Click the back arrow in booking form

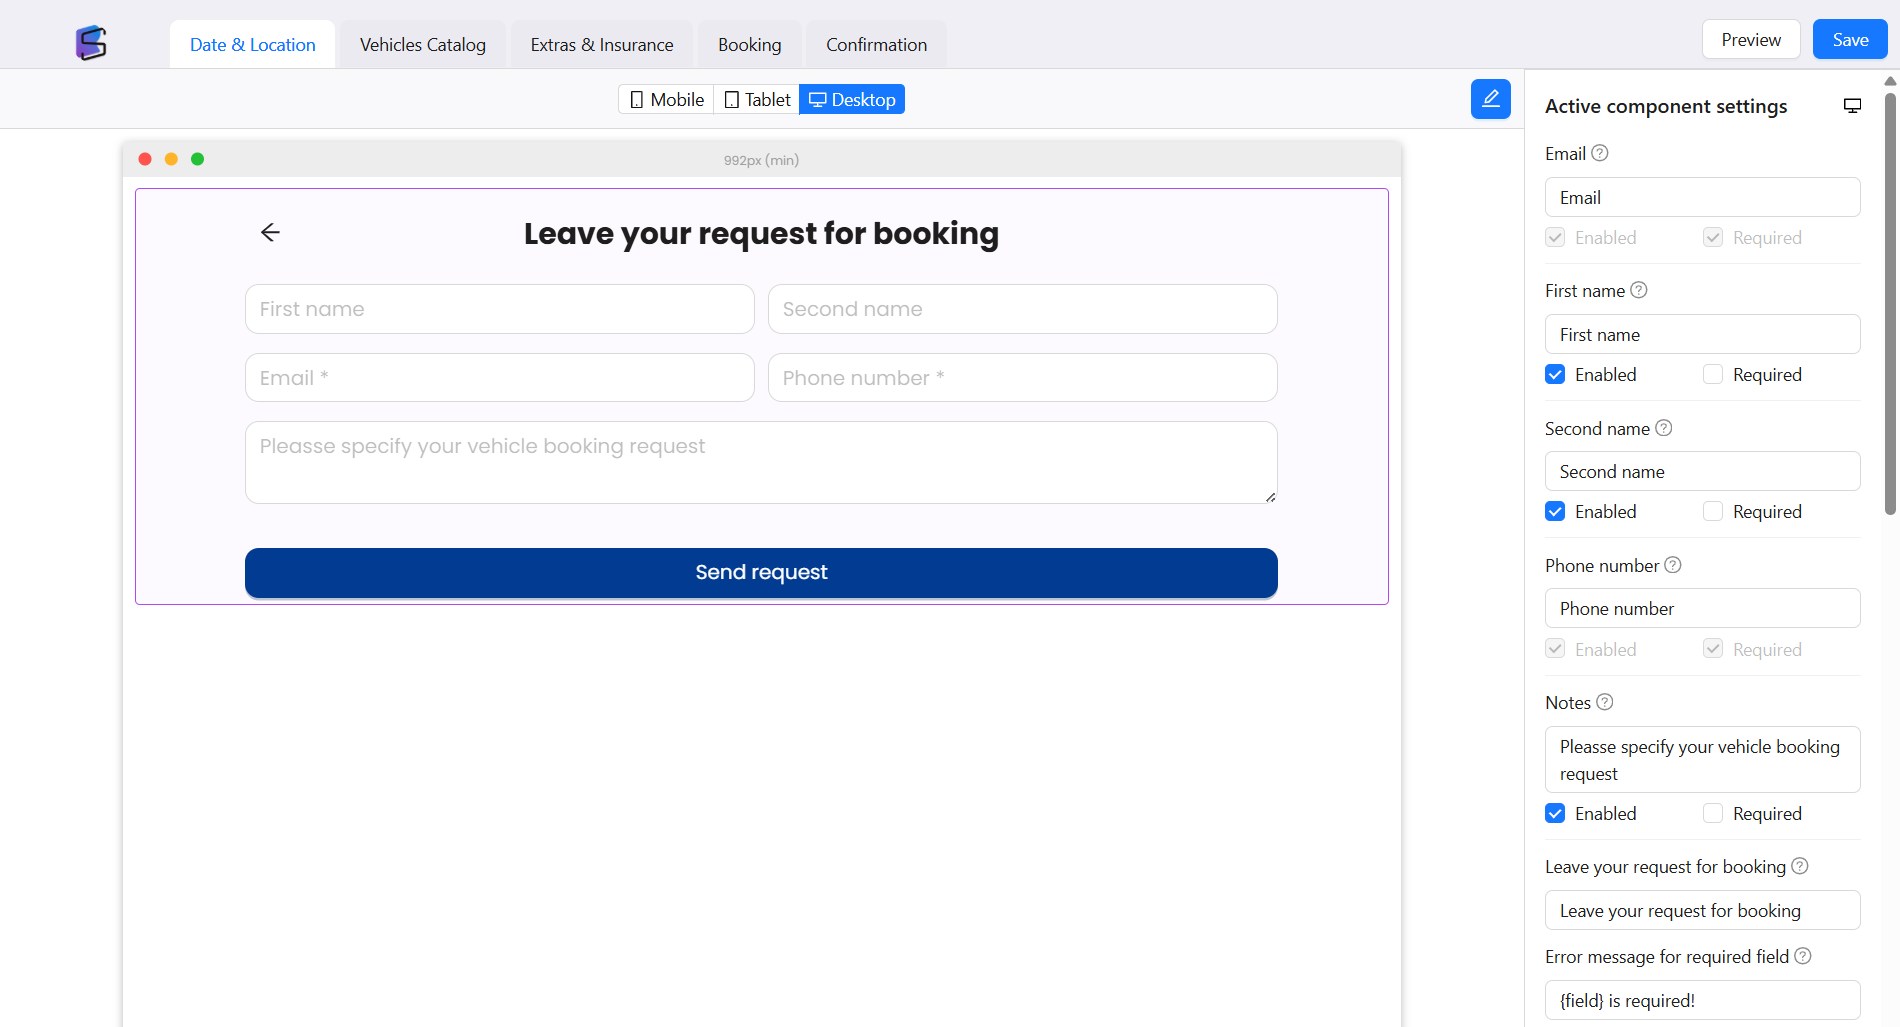click(x=270, y=233)
